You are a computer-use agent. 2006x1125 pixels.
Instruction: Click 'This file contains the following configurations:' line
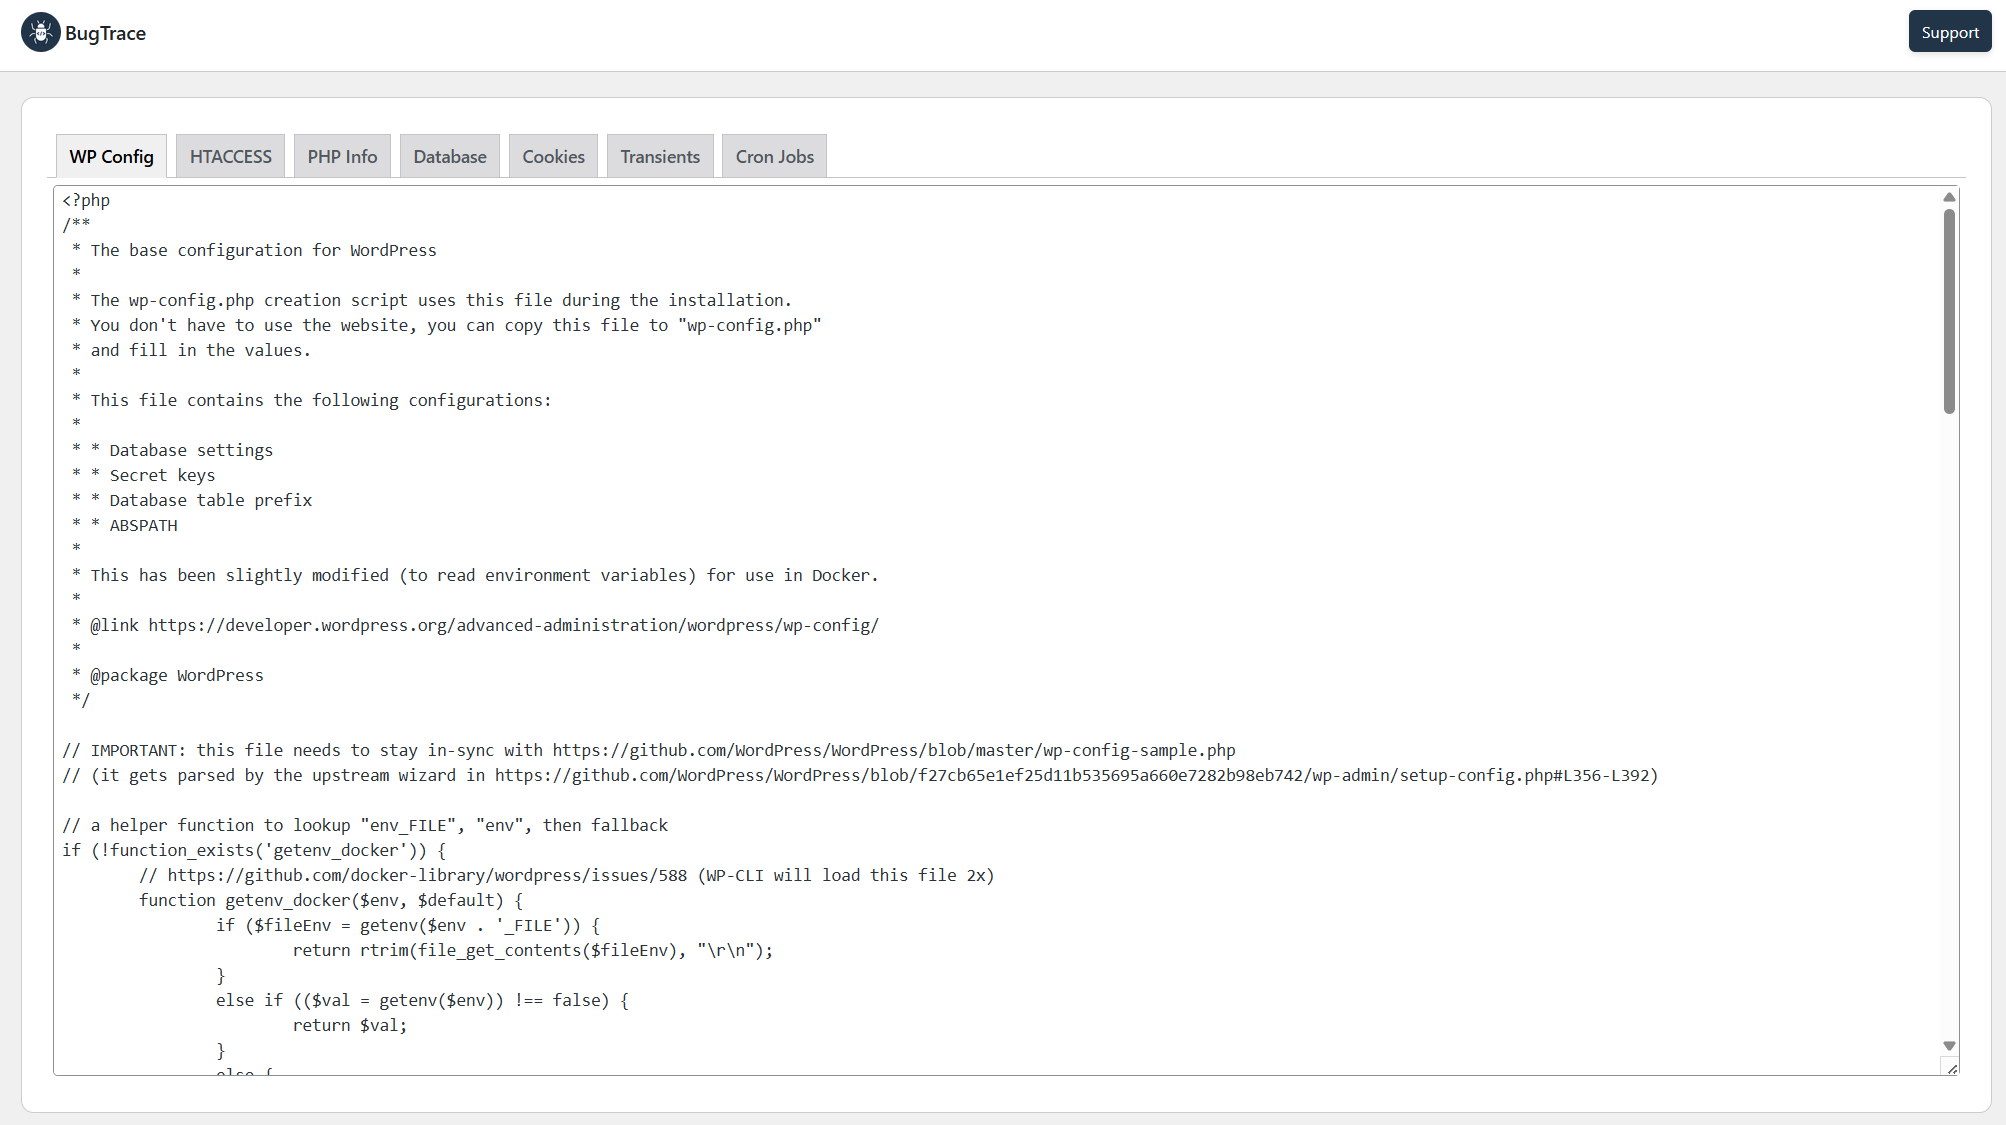click(x=311, y=400)
